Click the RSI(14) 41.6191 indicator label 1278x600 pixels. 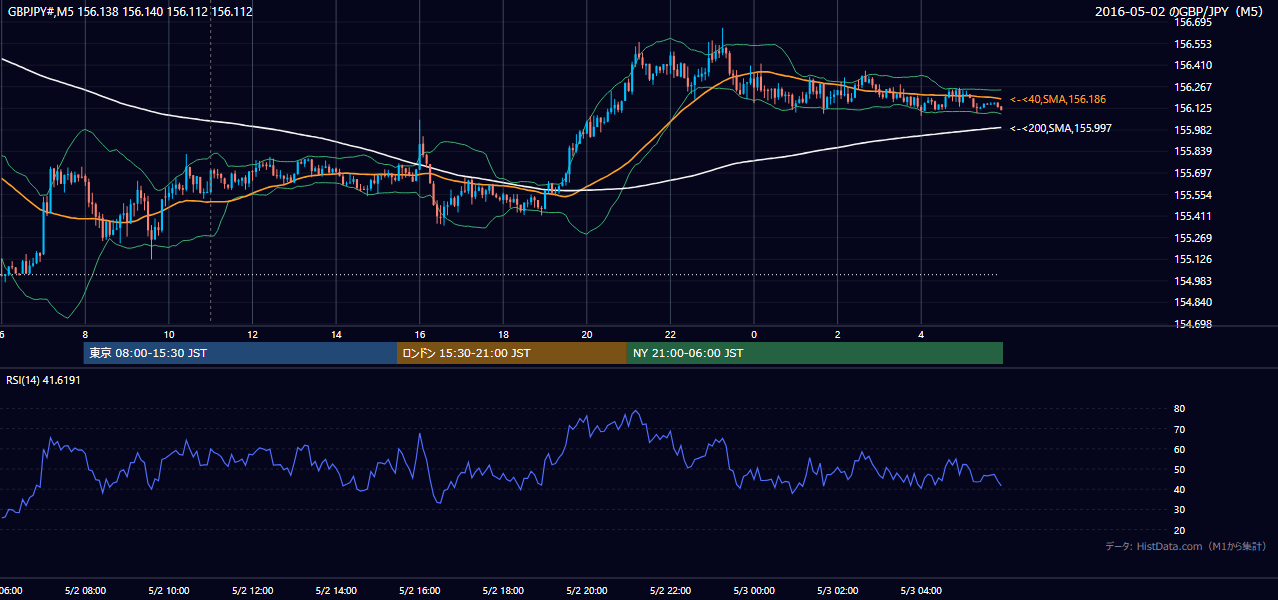click(x=43, y=381)
